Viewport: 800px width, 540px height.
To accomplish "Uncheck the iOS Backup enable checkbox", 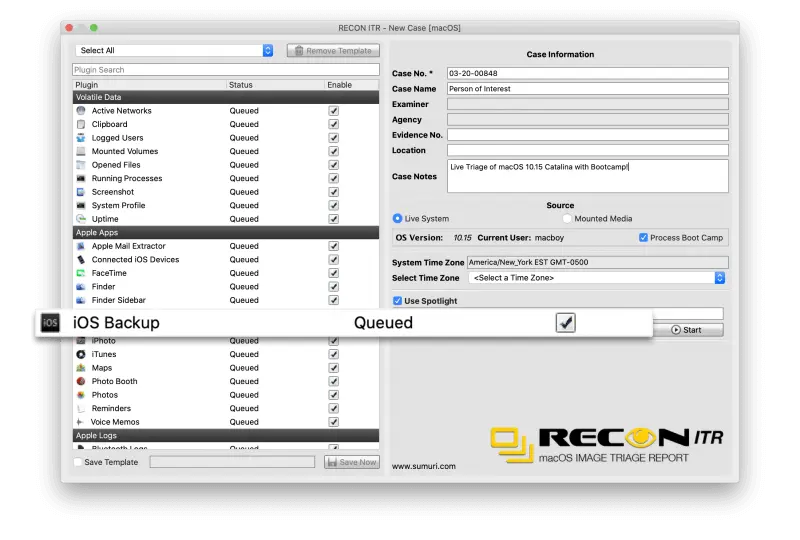I will click(565, 323).
